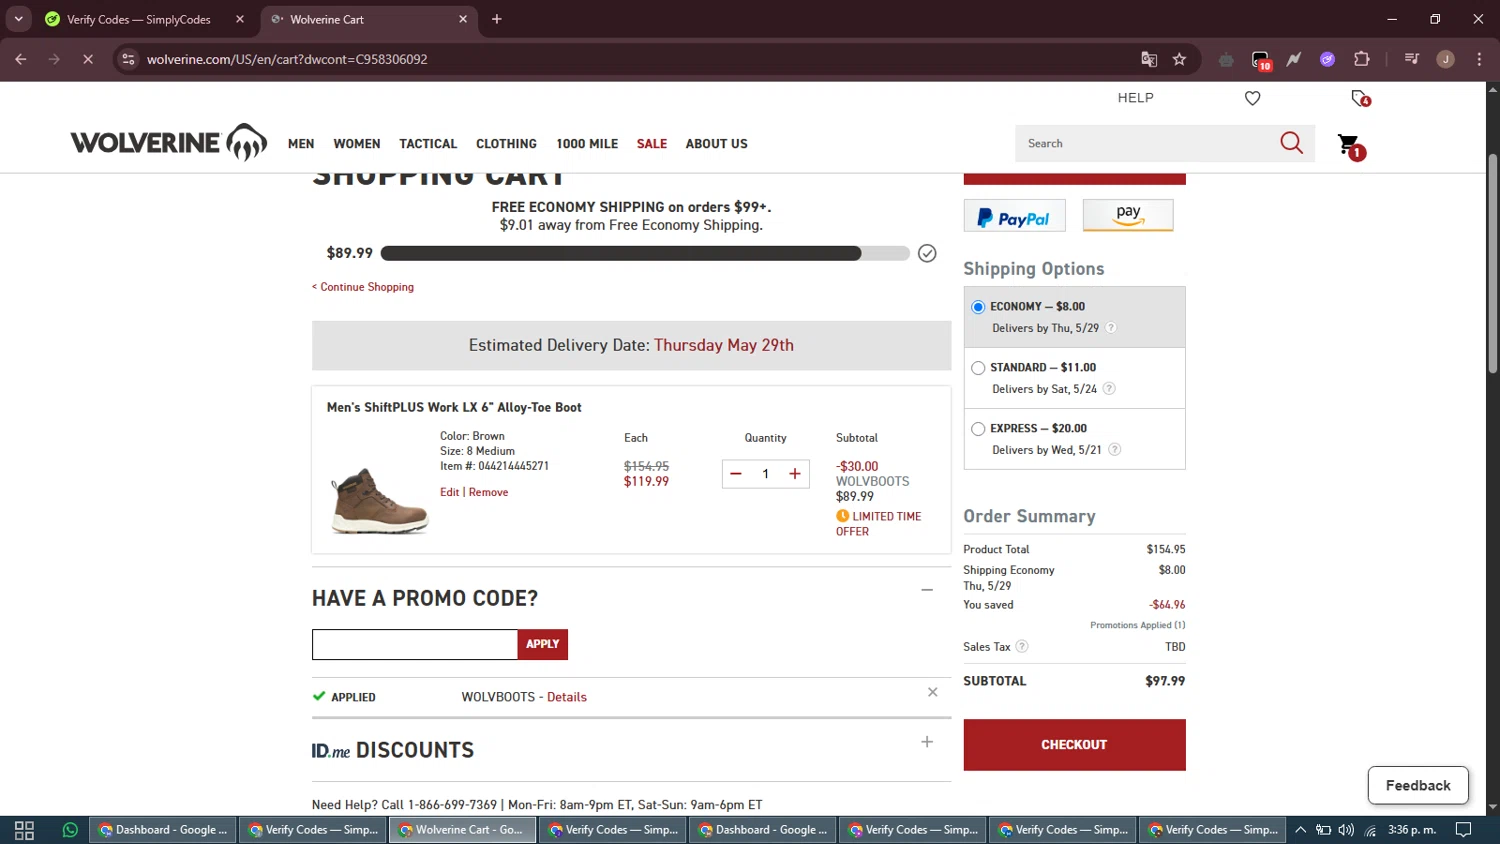The width and height of the screenshot is (1500, 844).
Task: Click the Checkout button
Action: click(1074, 745)
